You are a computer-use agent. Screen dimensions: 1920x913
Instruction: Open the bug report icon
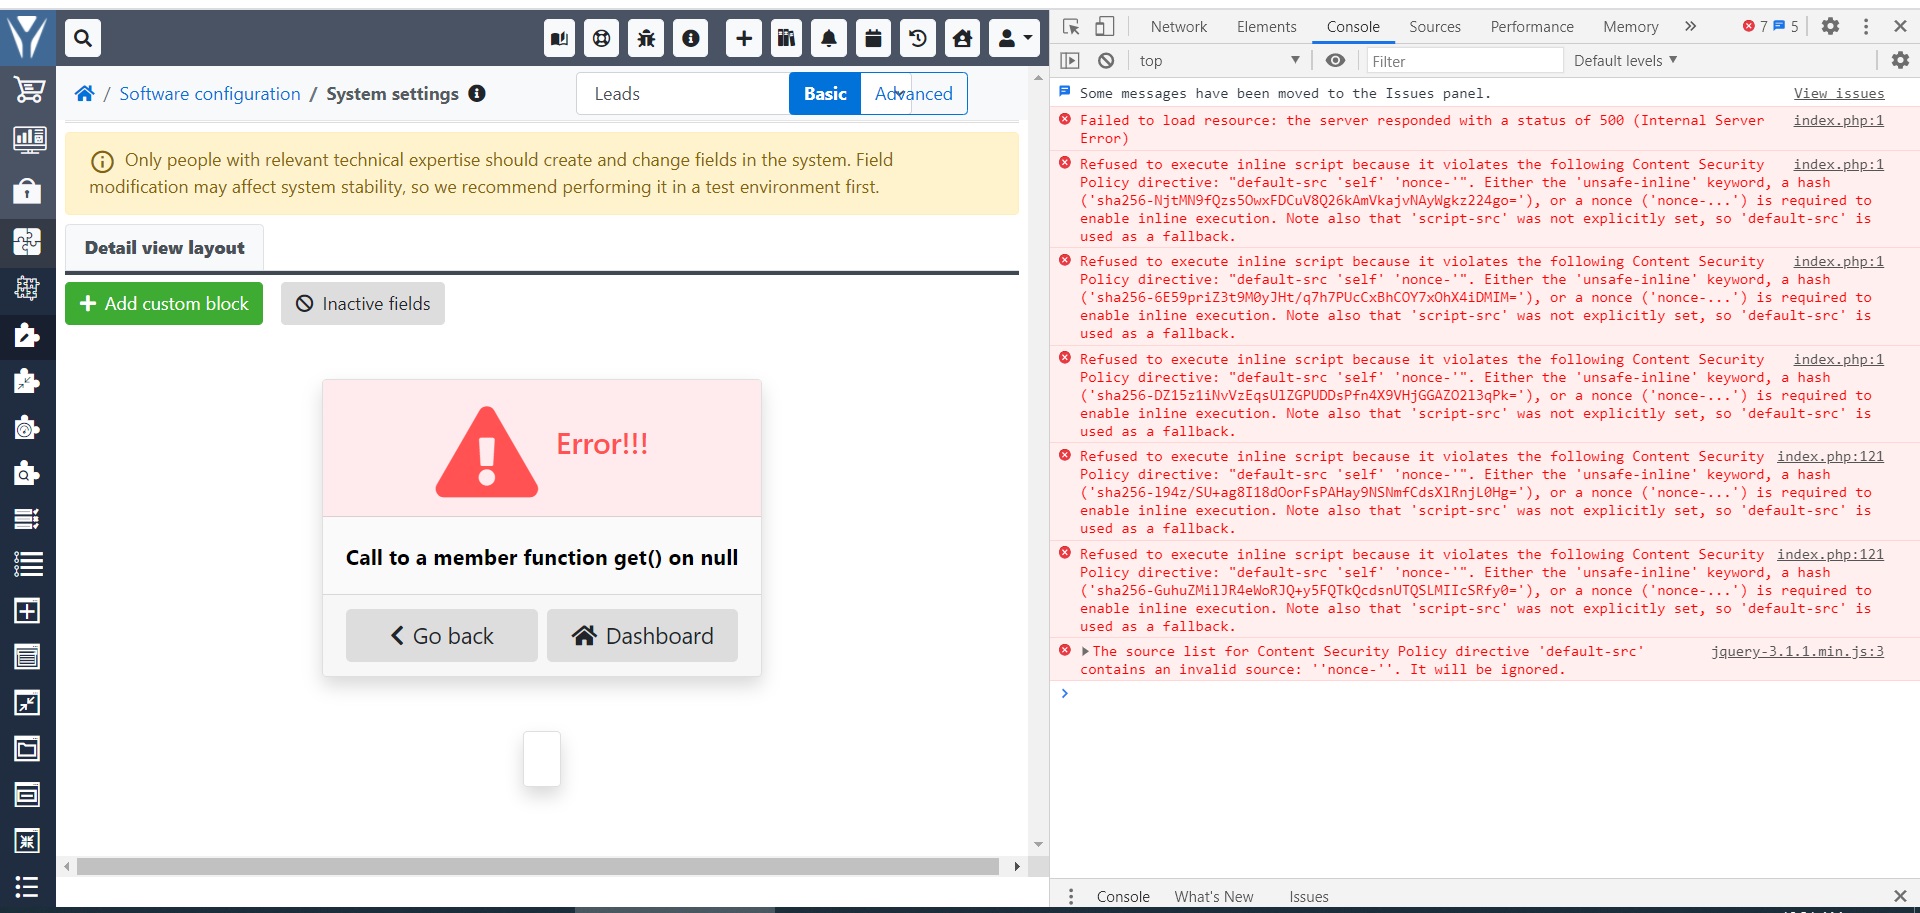(645, 38)
